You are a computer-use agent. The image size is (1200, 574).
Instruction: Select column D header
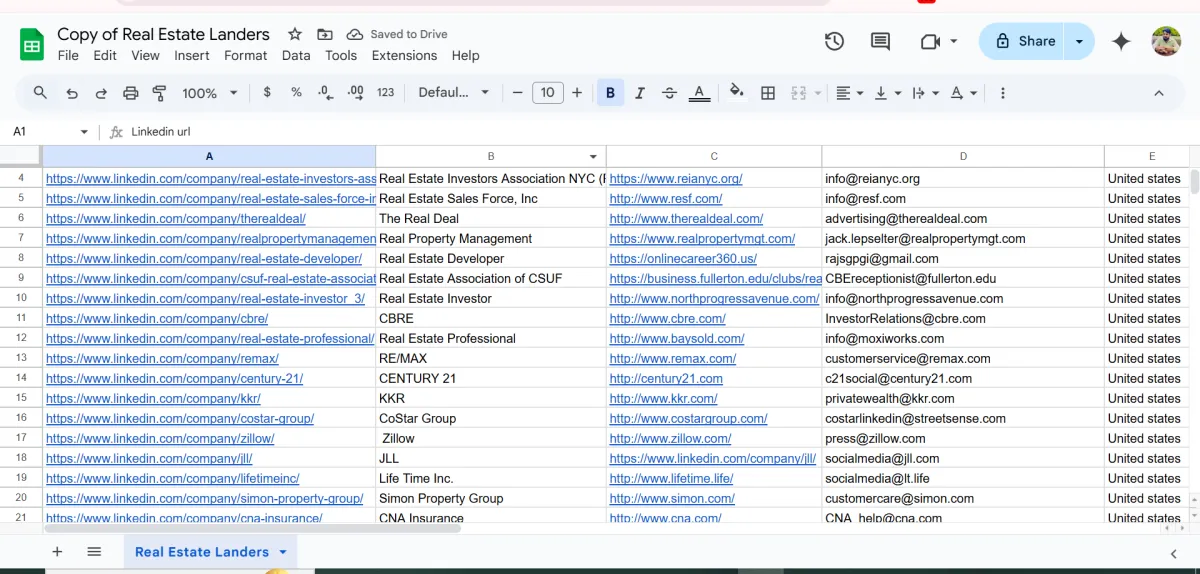(x=963, y=156)
